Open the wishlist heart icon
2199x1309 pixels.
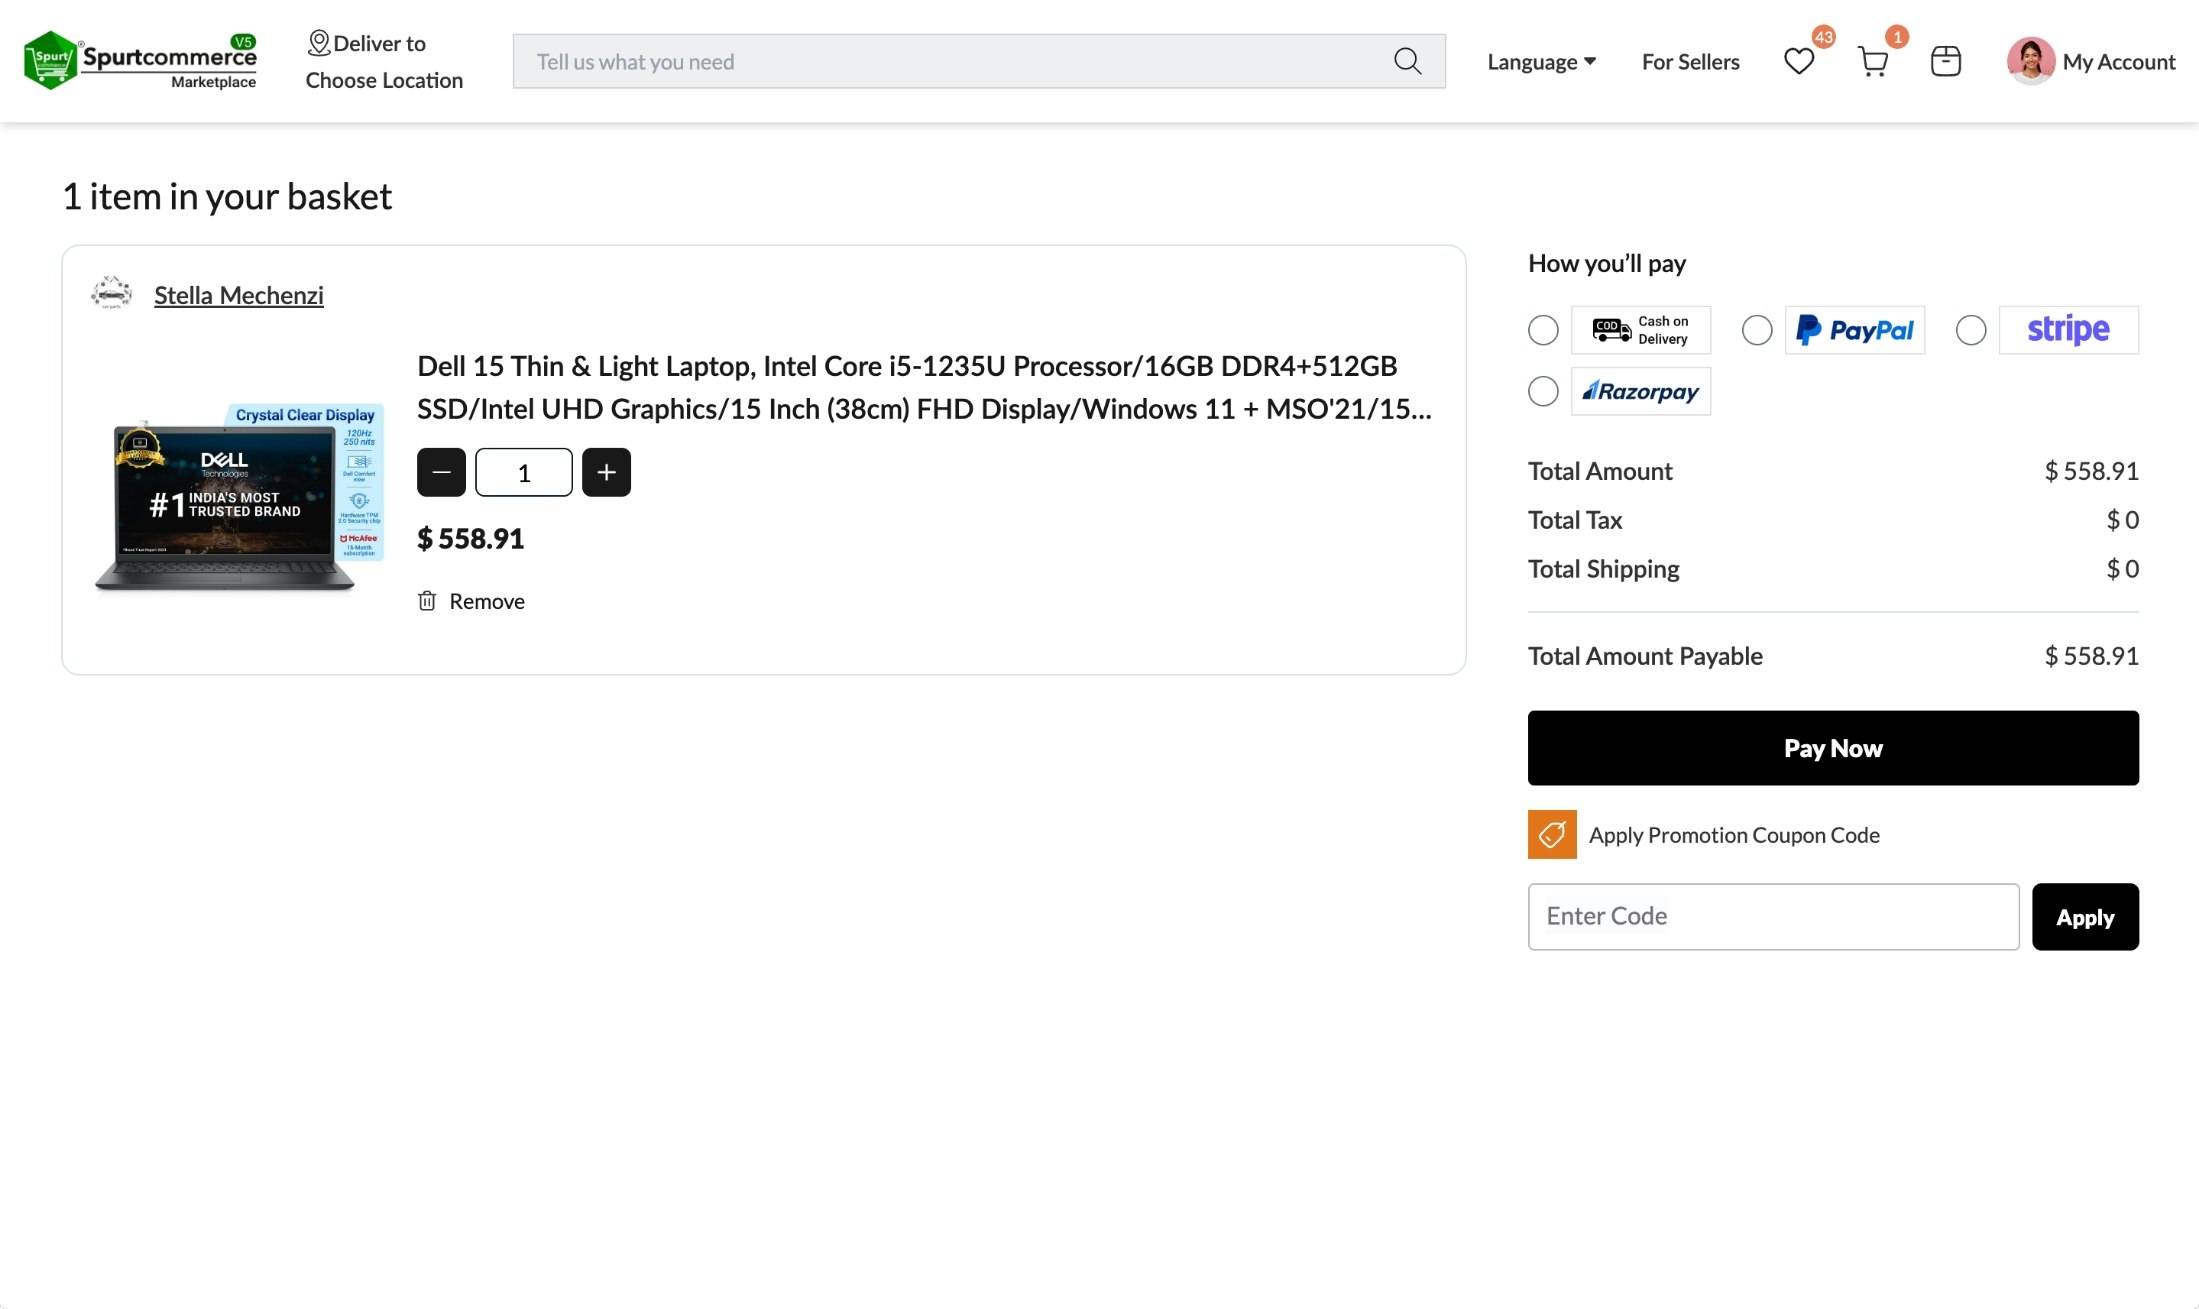1799,62
